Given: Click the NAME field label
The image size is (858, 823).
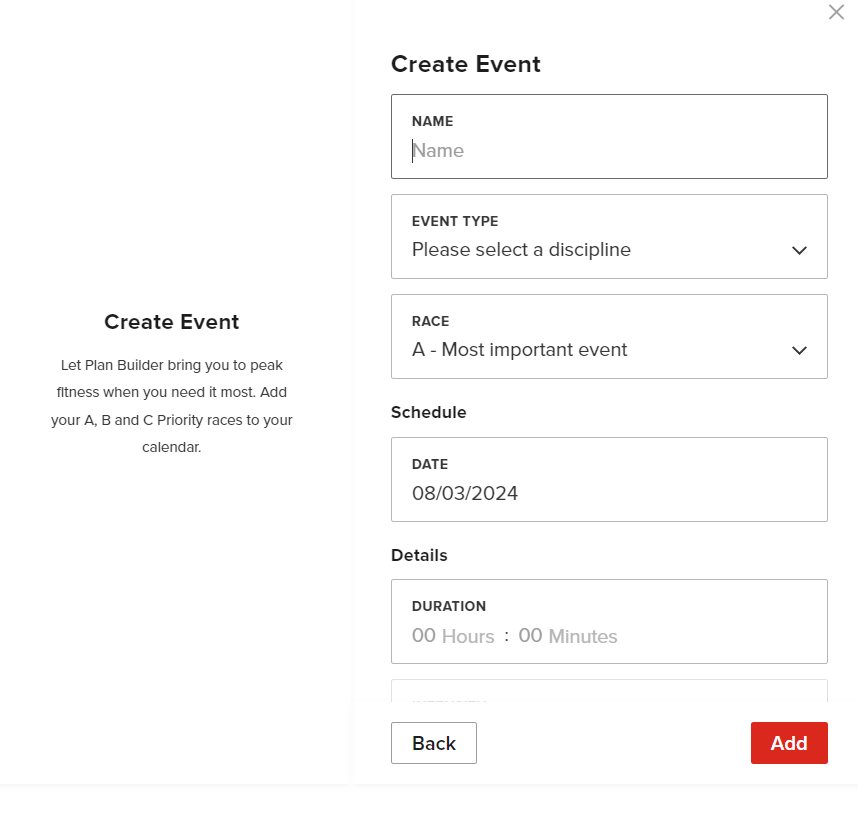Looking at the screenshot, I should pos(432,121).
